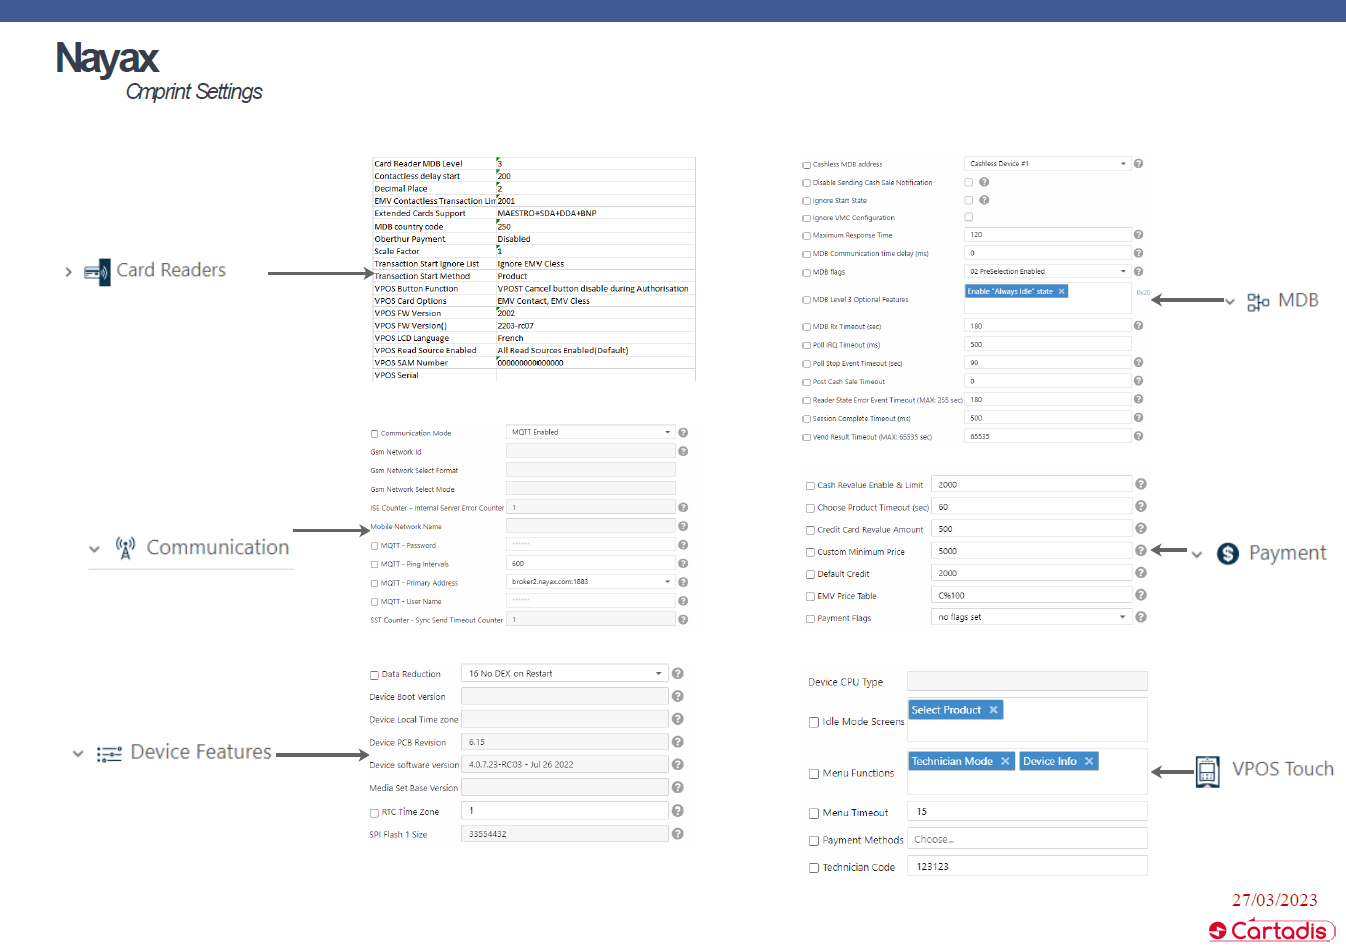Tick the Communication Mode checkbox
Image resolution: width=1346 pixels, height=951 pixels.
point(374,434)
